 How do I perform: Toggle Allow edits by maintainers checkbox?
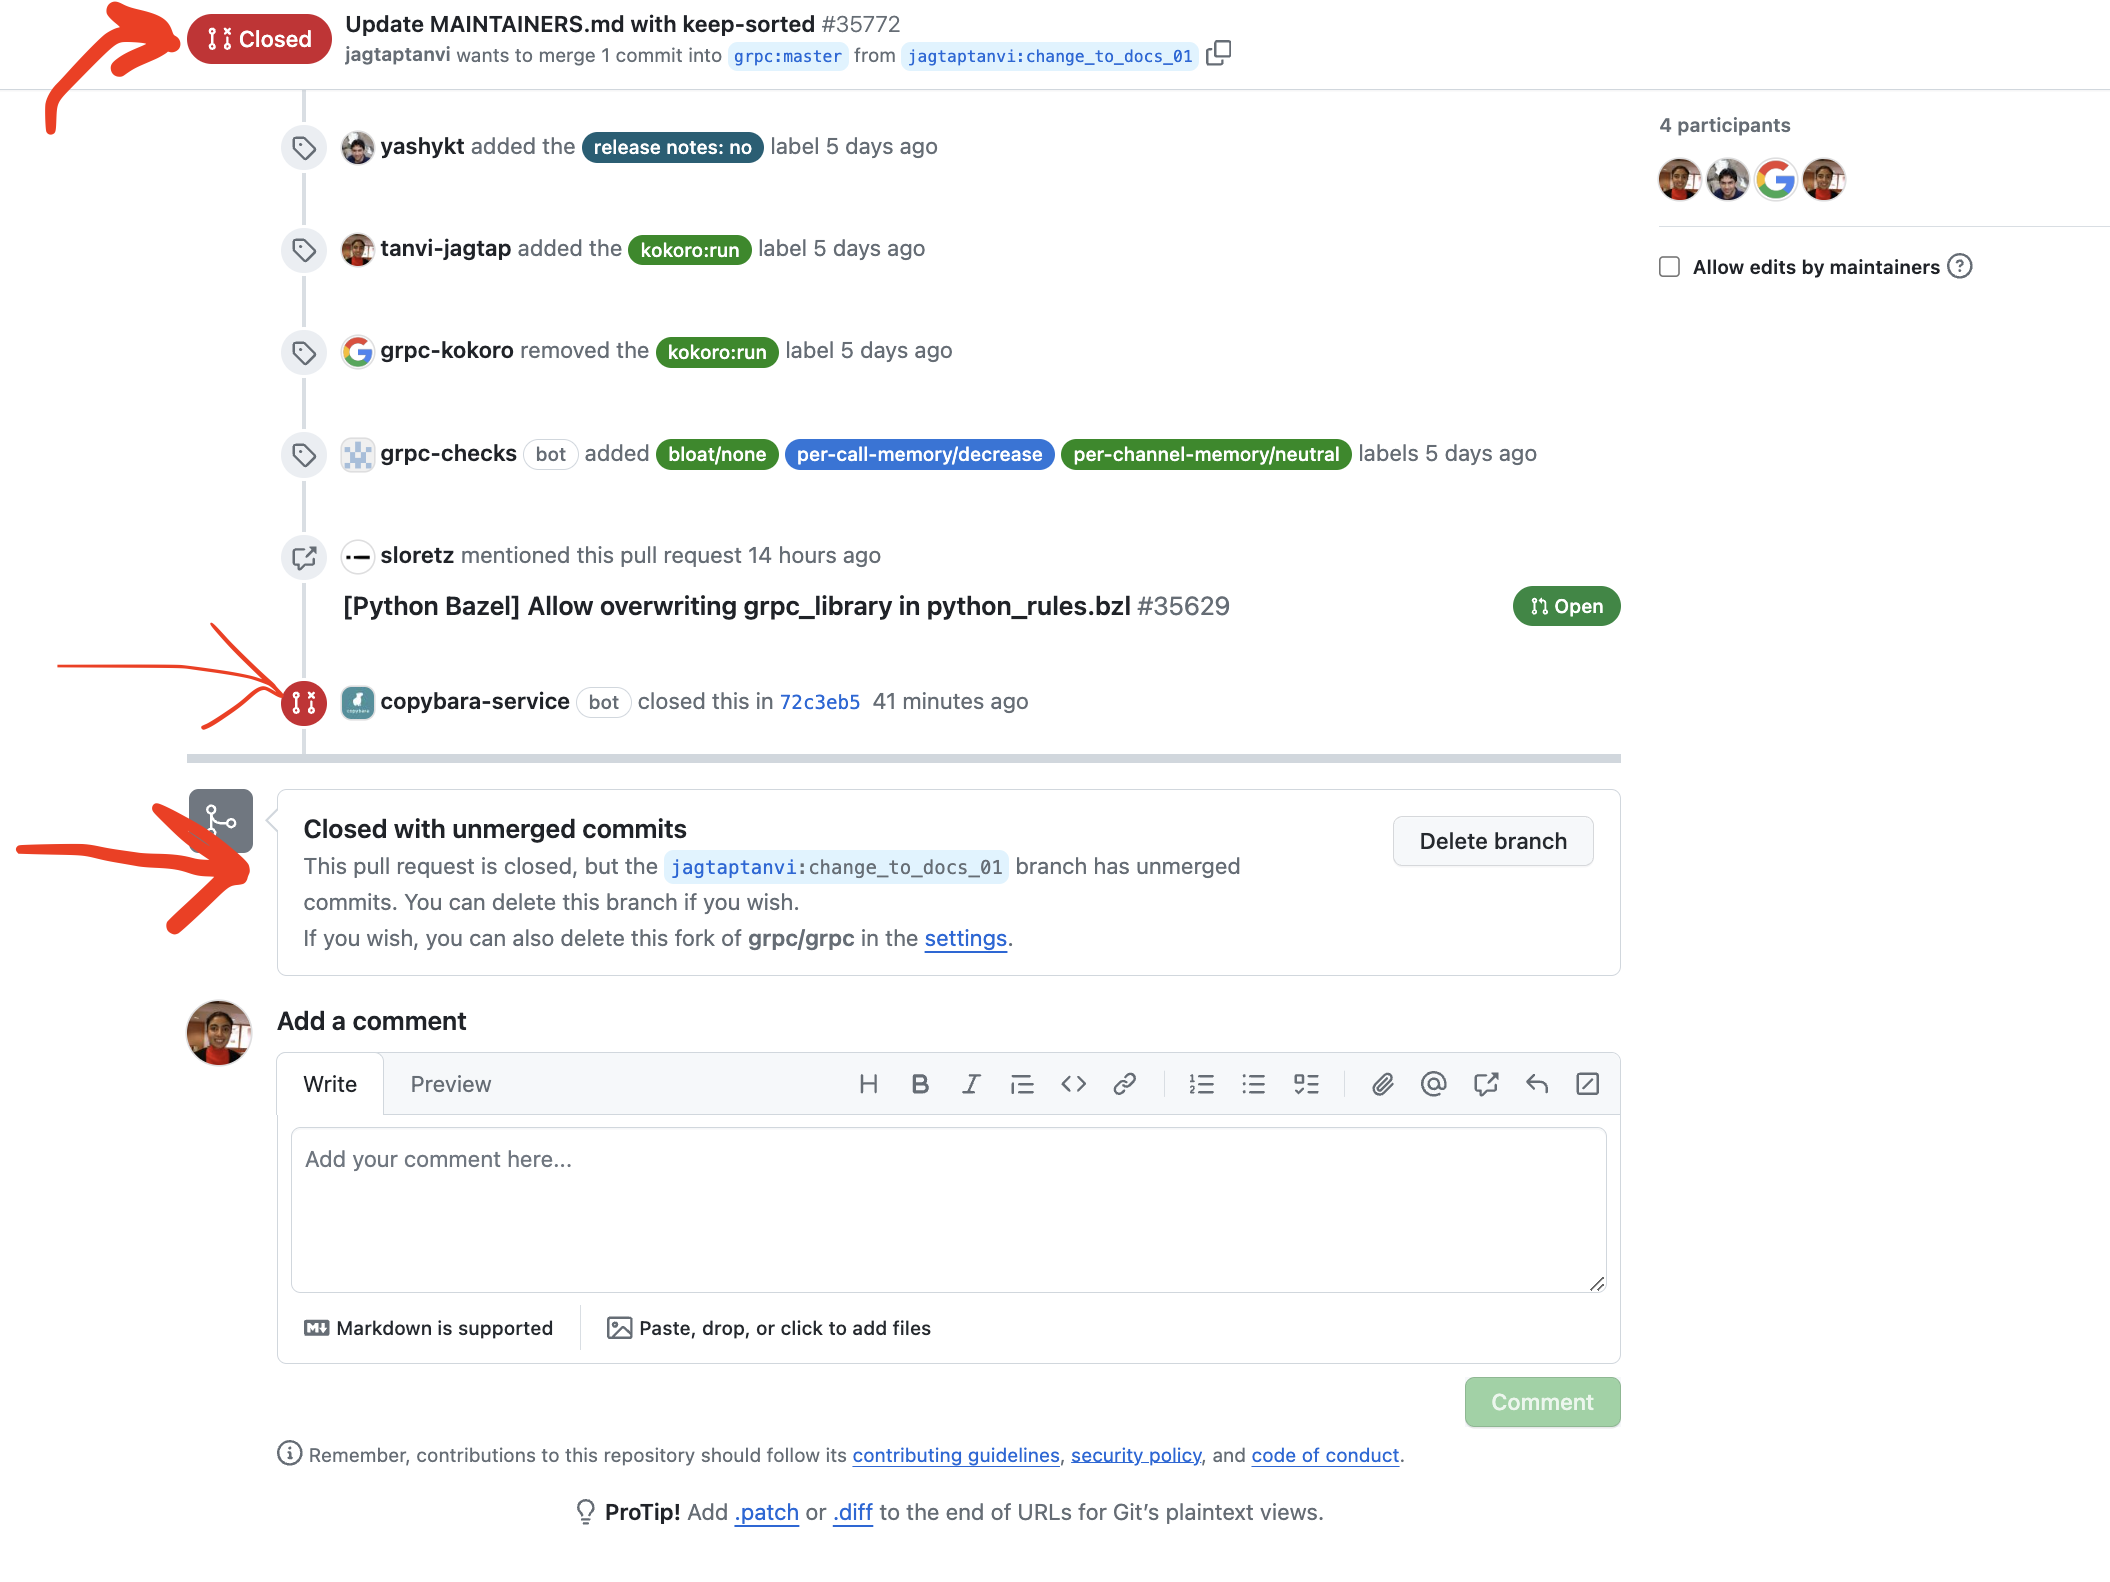(1668, 266)
